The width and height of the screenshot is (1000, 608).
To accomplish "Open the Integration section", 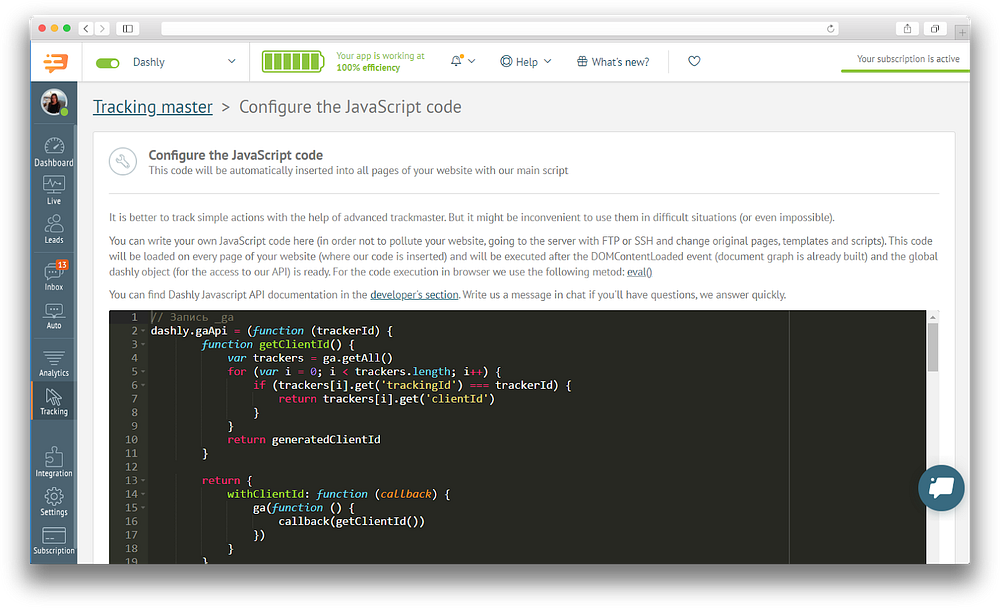I will click(x=54, y=462).
